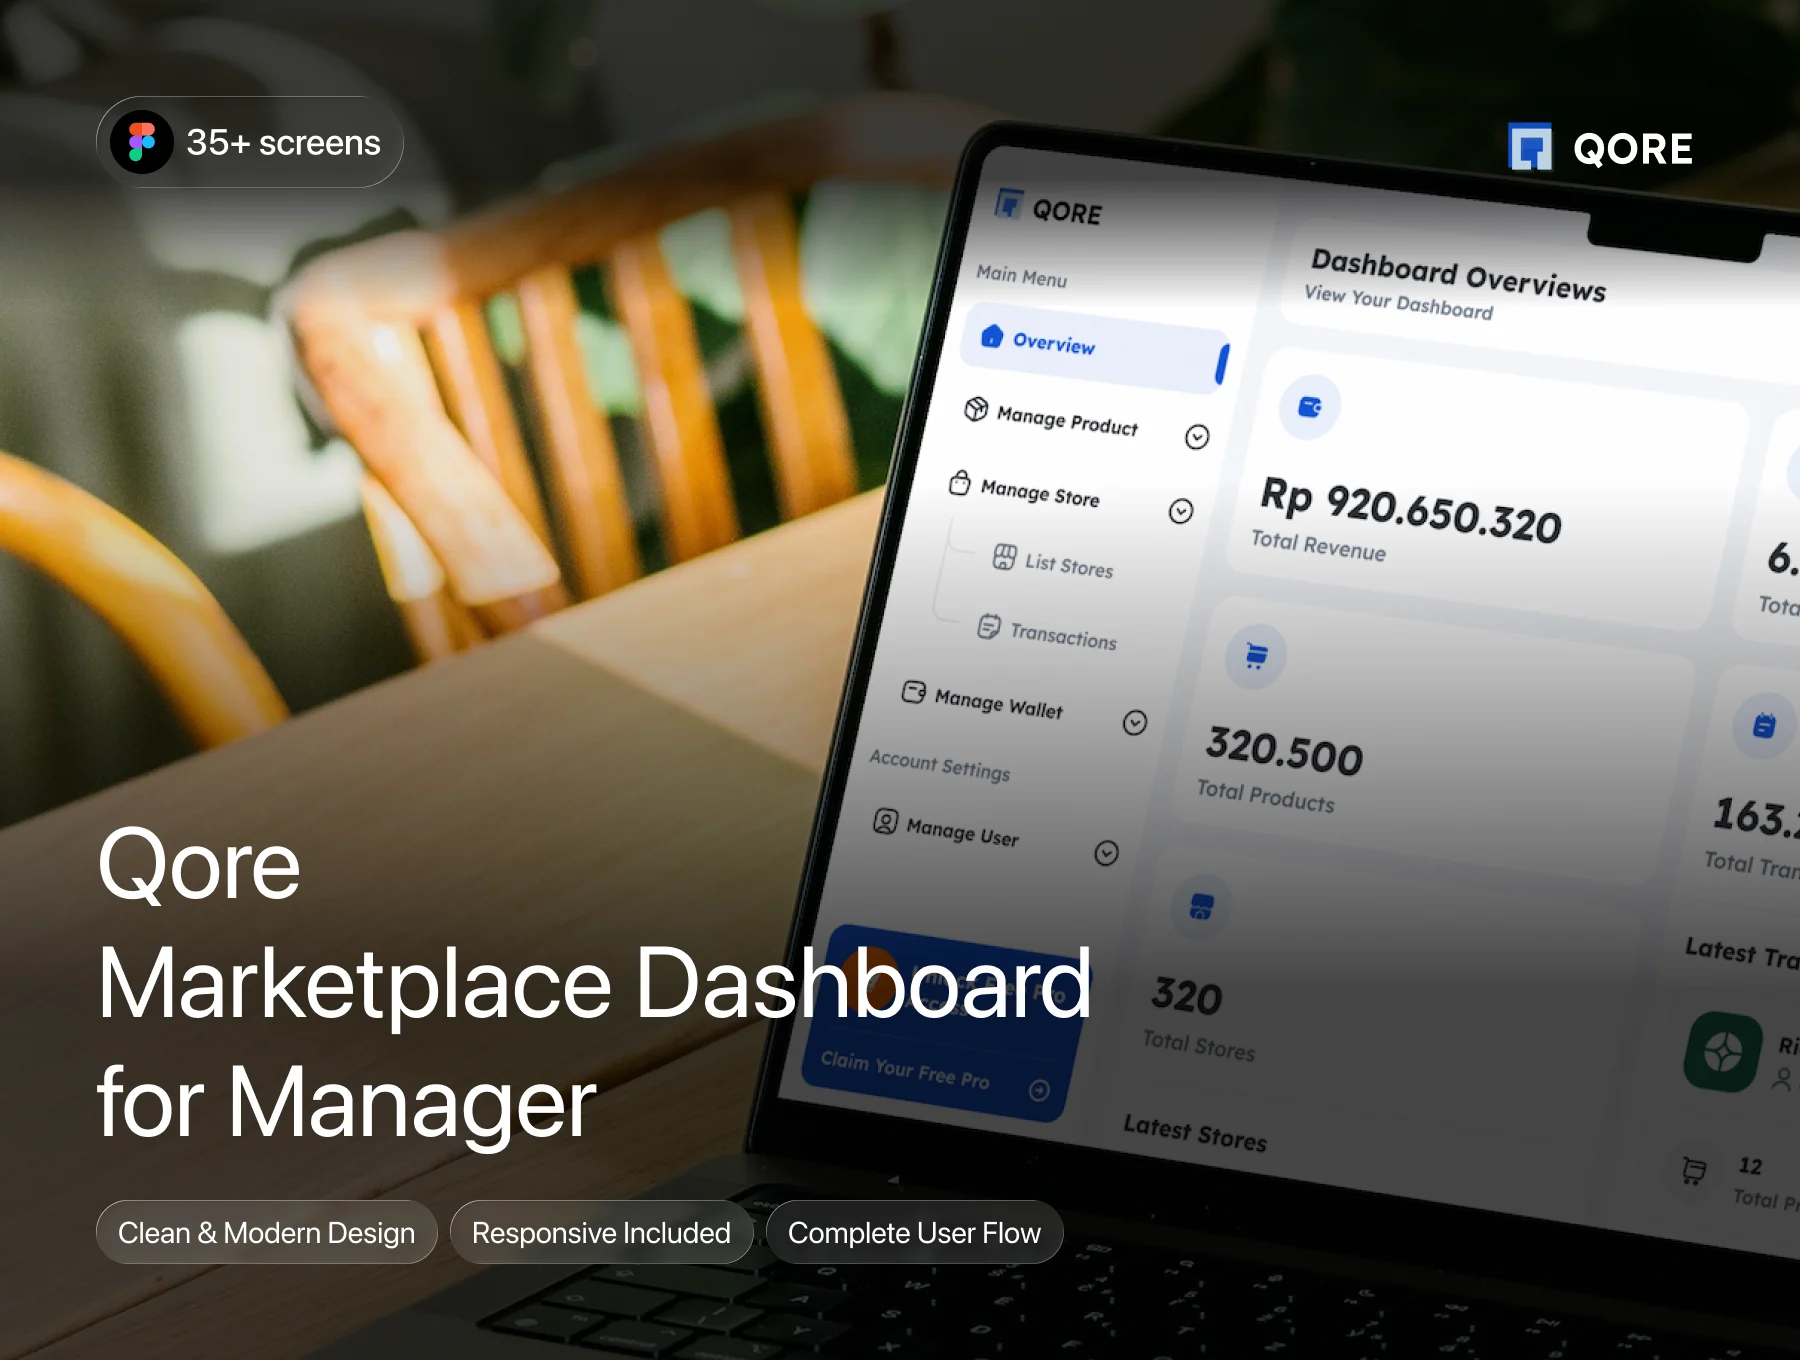Click the "Total Stores" label
1800x1360 pixels.
point(1199,1045)
